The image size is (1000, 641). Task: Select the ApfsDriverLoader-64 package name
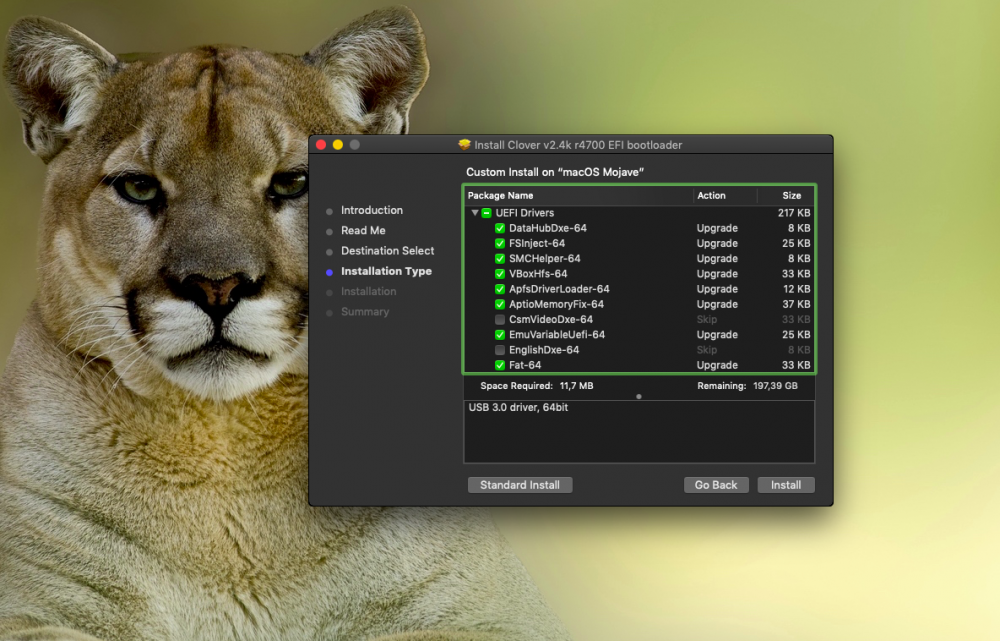tap(559, 289)
